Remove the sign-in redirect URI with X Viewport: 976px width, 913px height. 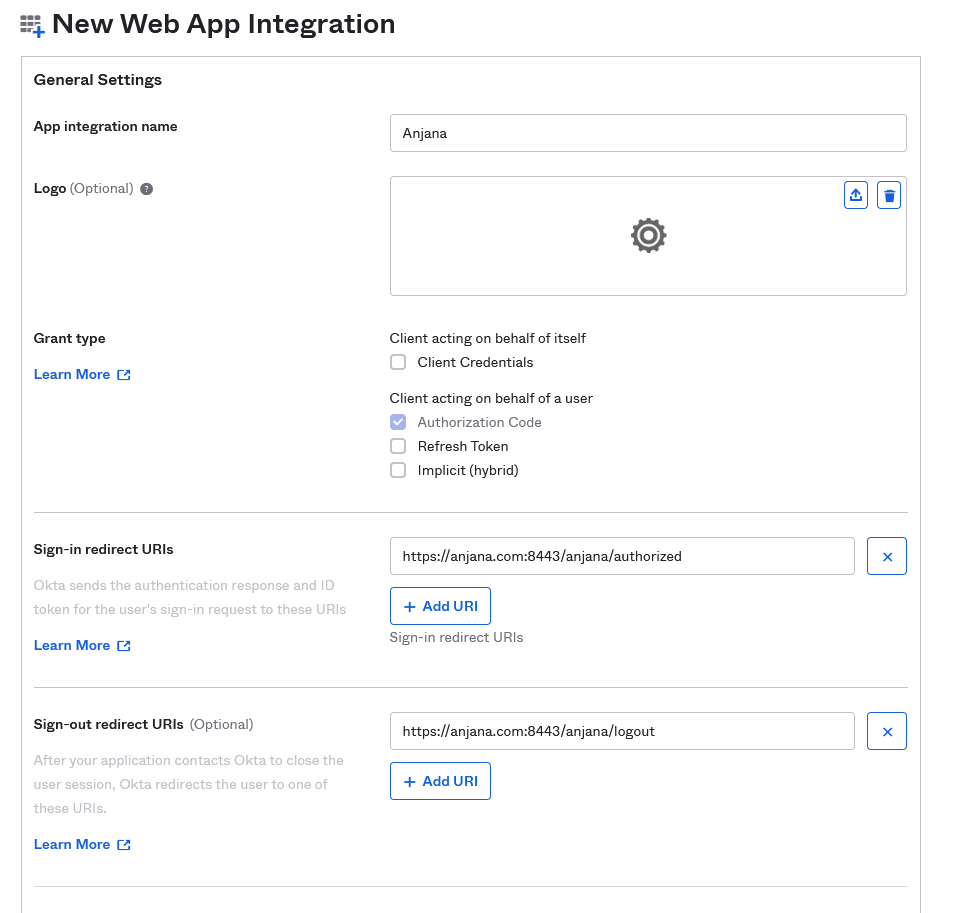pyautogui.click(x=886, y=556)
